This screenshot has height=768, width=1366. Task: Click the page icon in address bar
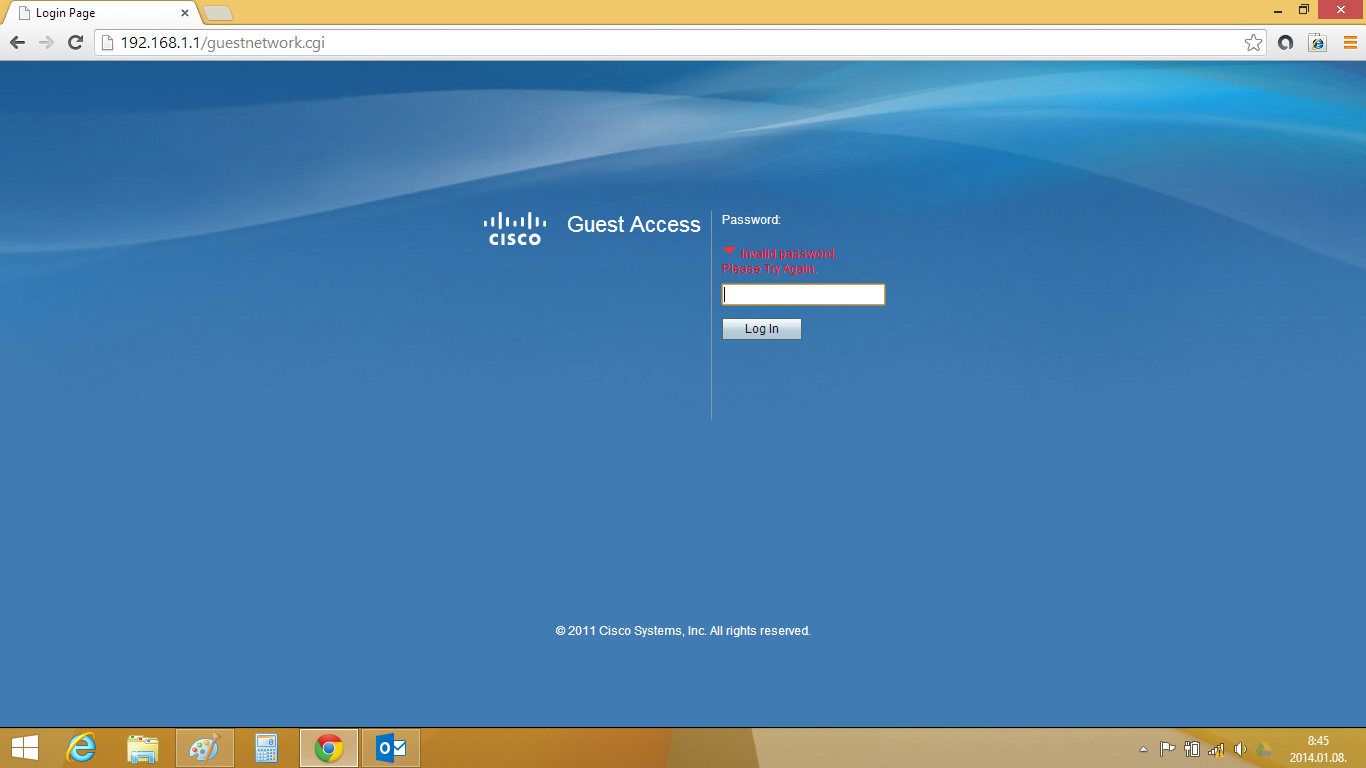pyautogui.click(x=107, y=42)
